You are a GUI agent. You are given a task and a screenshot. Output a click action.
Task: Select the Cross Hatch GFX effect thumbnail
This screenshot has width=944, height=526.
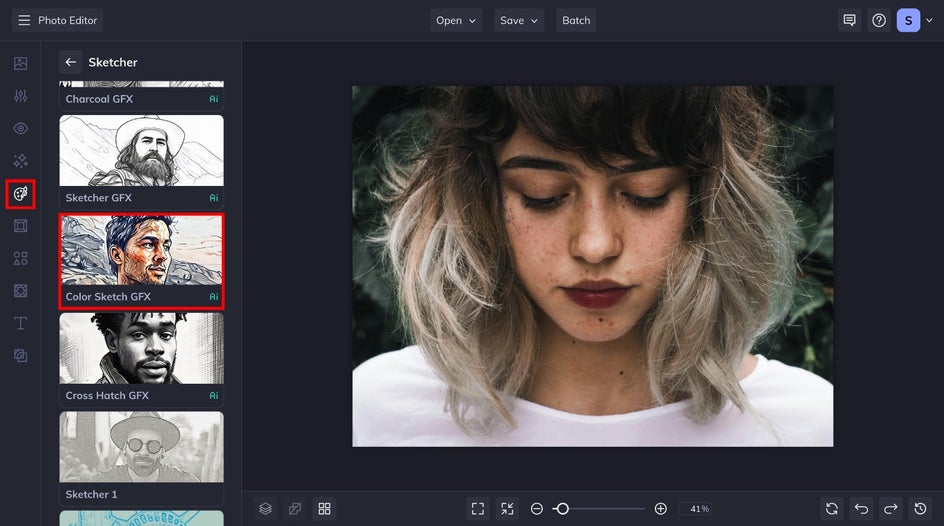(x=141, y=349)
